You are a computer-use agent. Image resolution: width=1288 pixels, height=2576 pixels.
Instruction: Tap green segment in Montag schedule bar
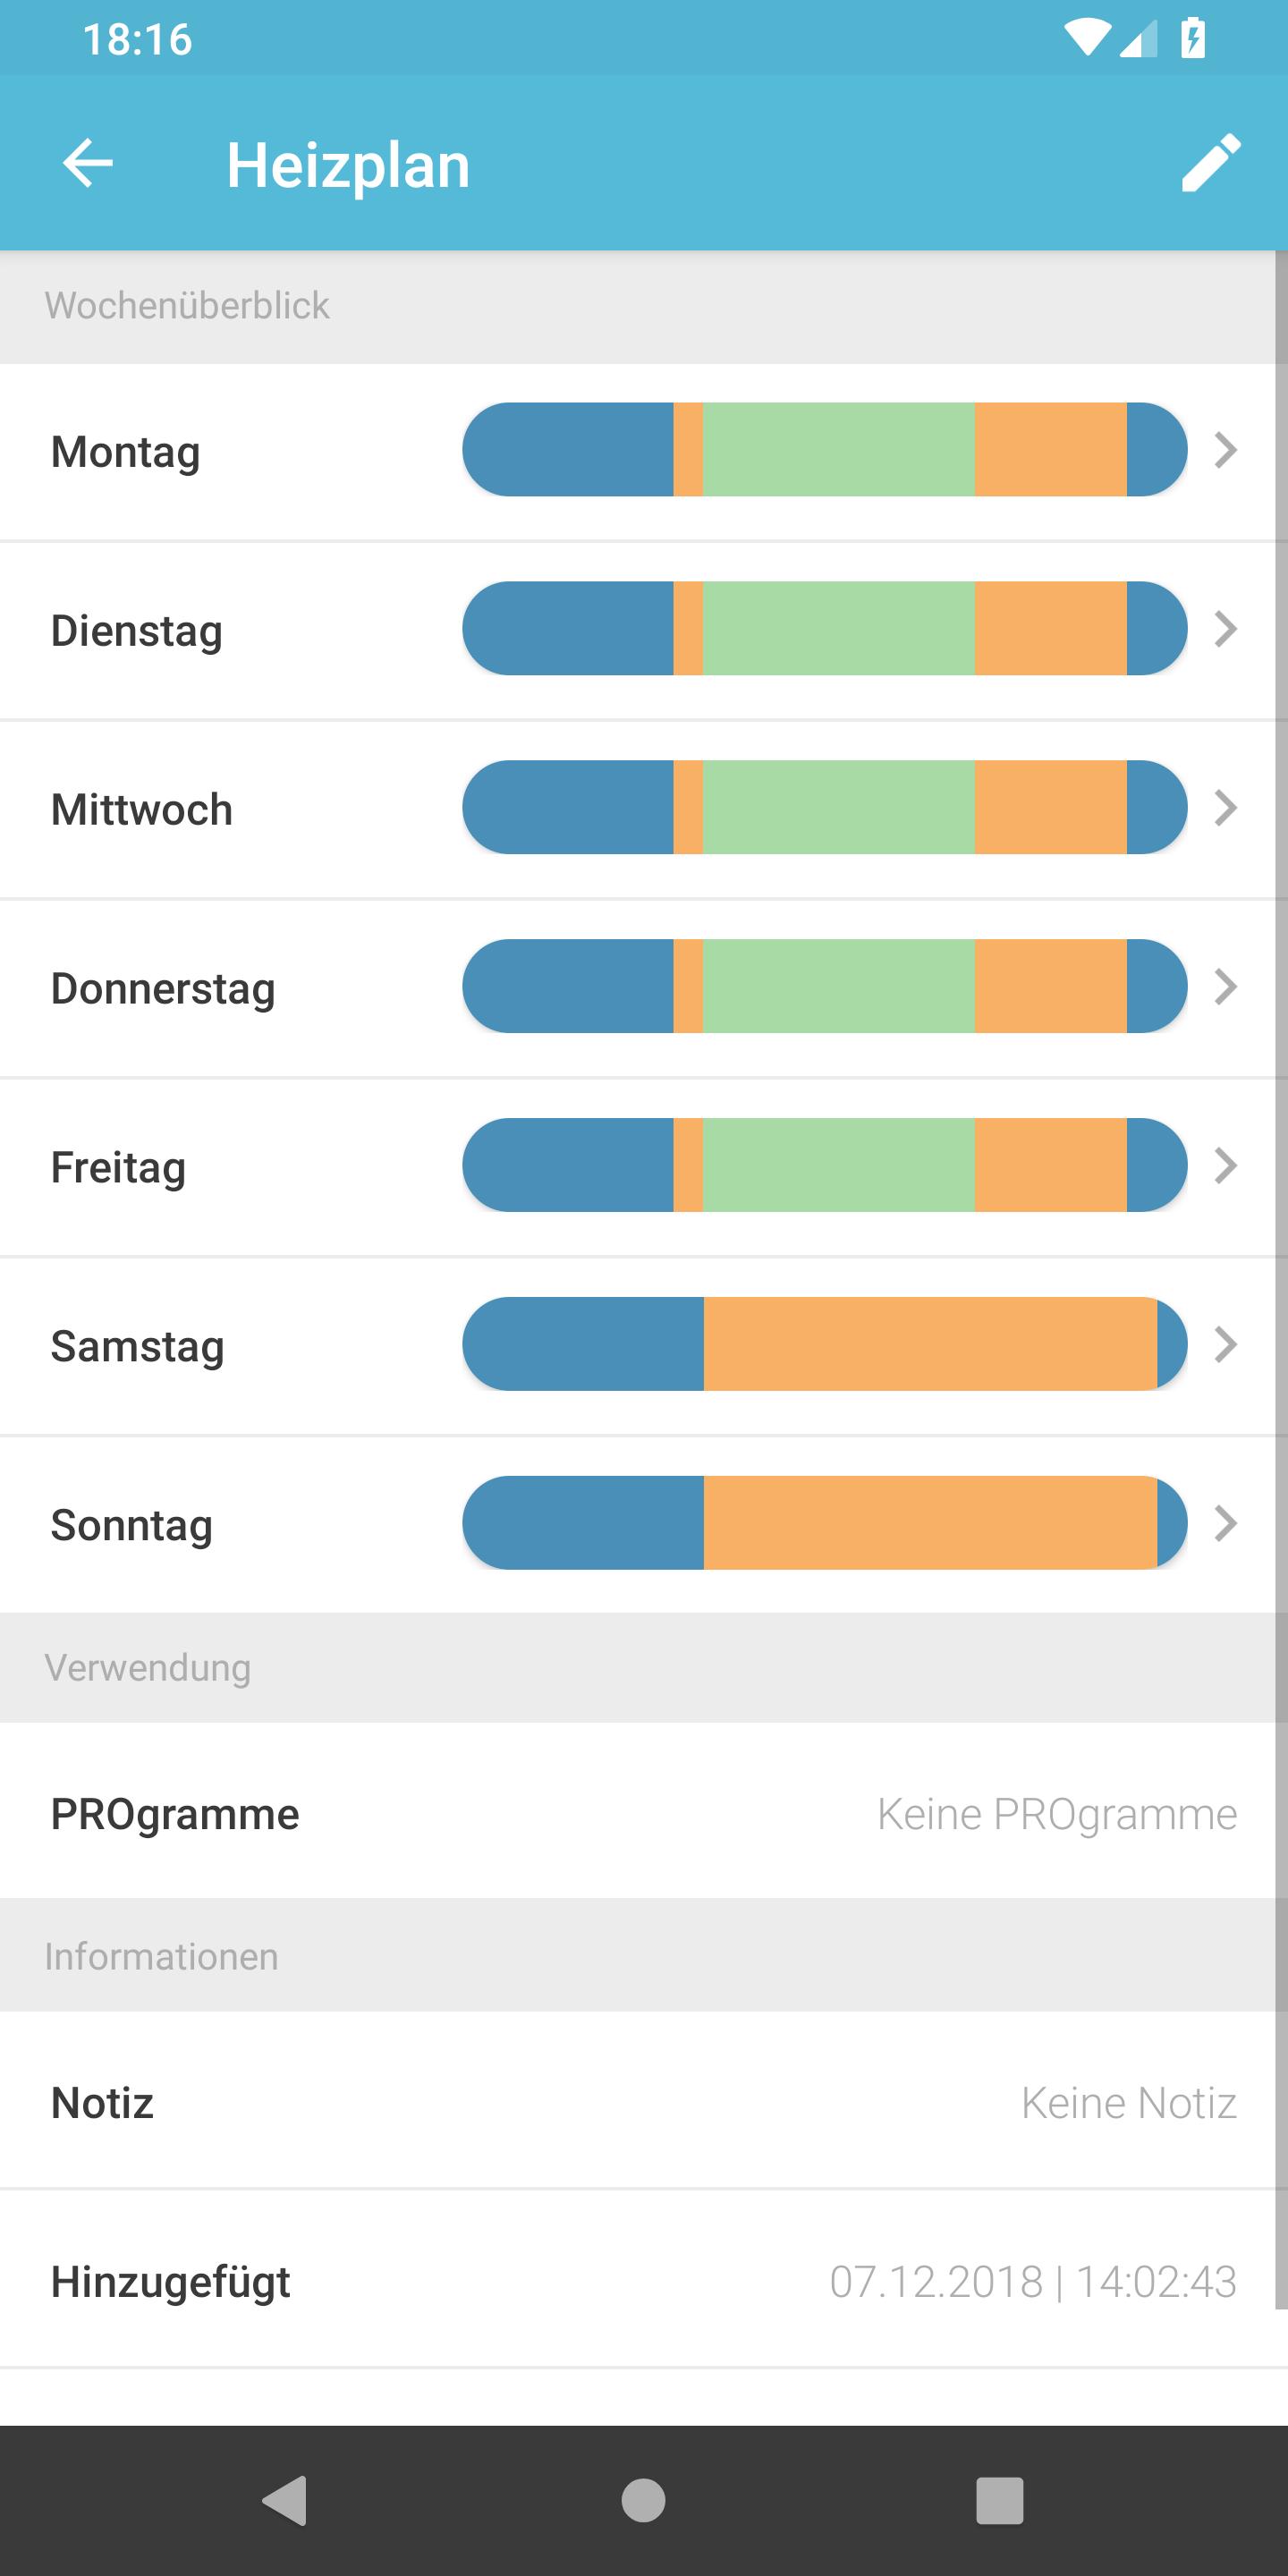(x=838, y=450)
